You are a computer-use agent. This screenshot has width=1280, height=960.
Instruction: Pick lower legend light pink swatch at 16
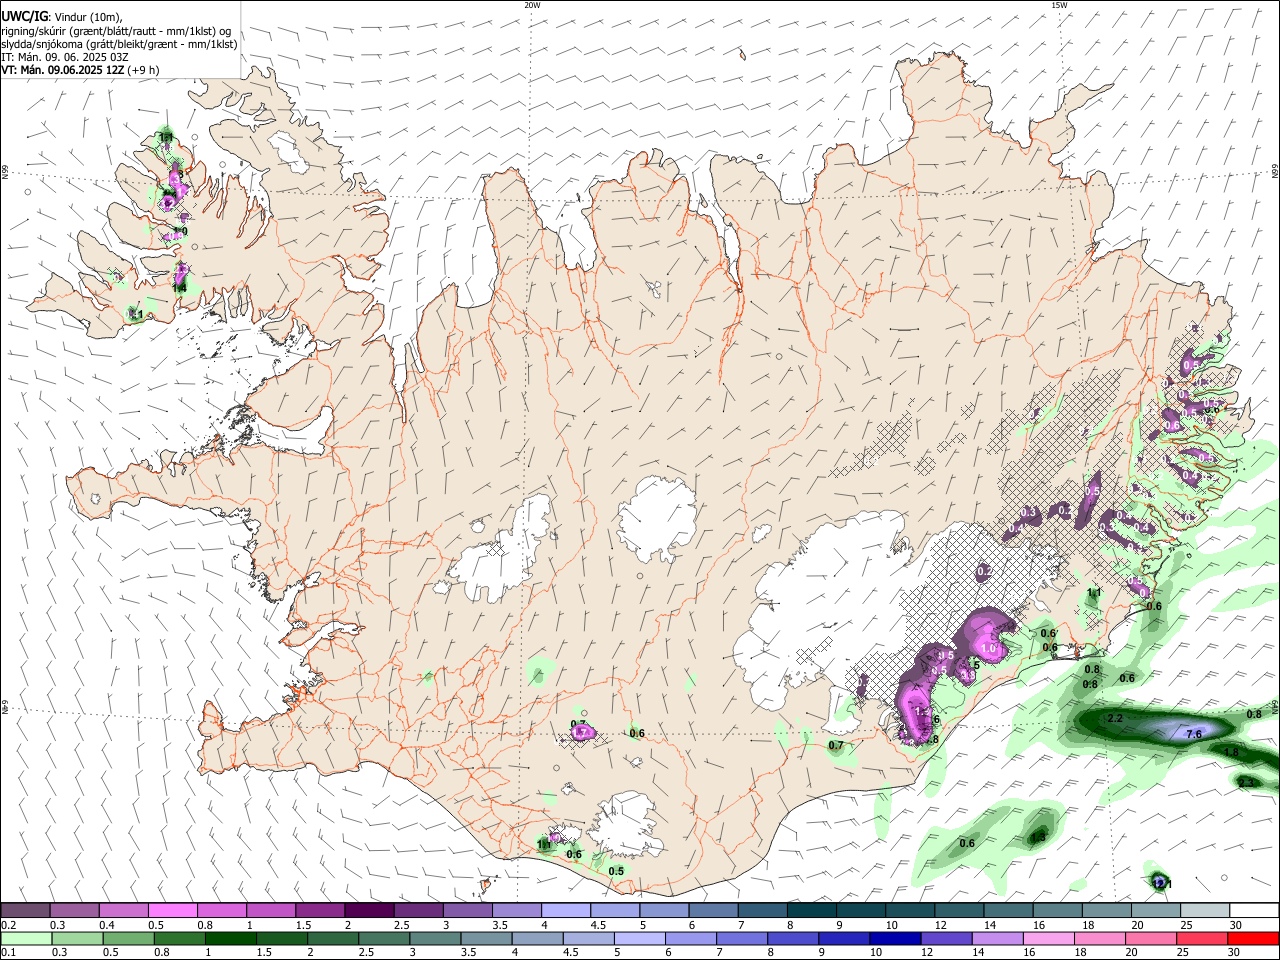click(x=1050, y=938)
